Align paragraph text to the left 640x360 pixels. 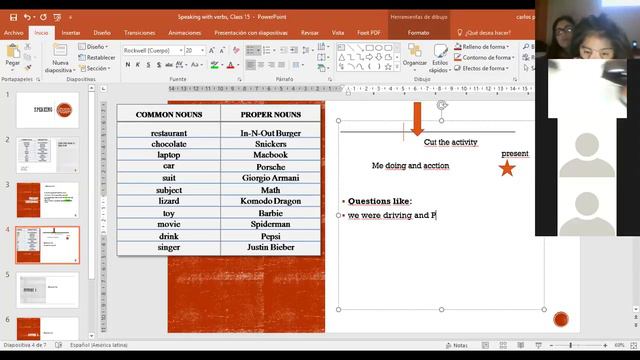[251, 65]
